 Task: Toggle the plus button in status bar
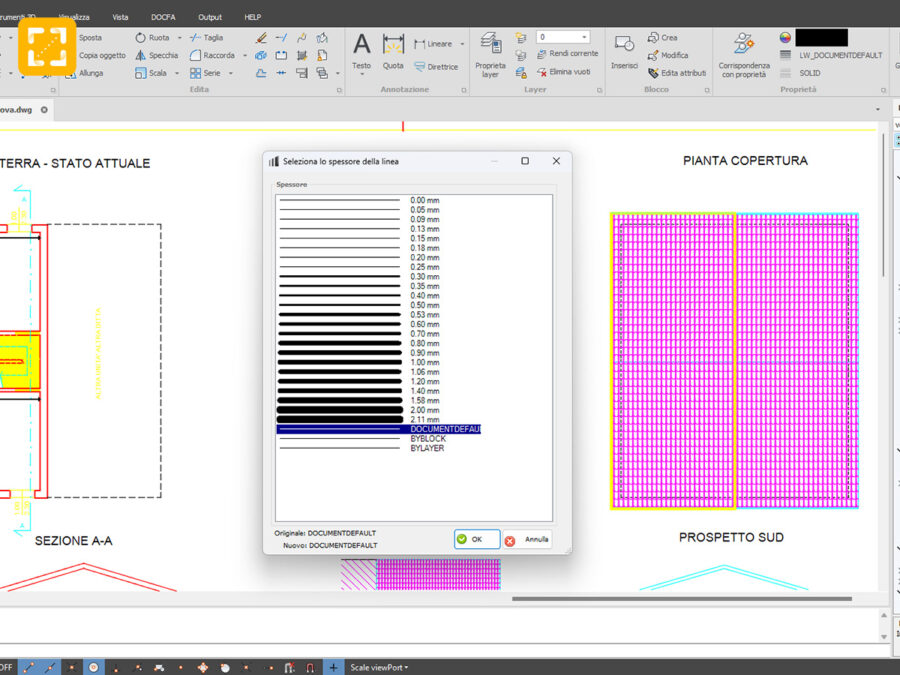(333, 667)
